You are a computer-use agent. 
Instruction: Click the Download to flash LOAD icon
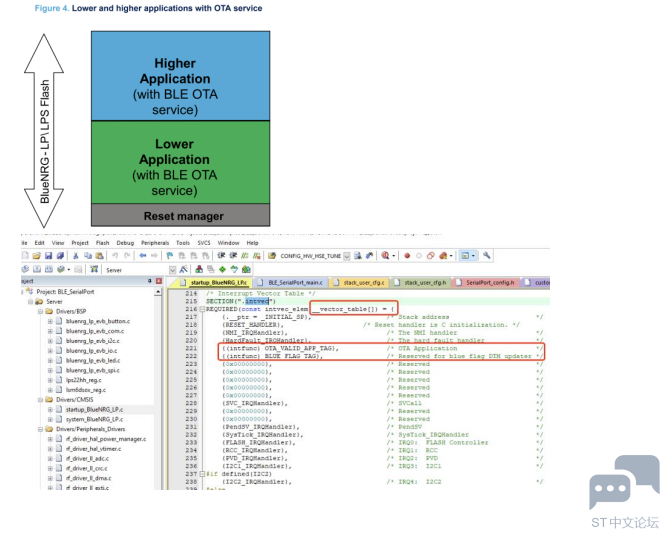(94, 269)
